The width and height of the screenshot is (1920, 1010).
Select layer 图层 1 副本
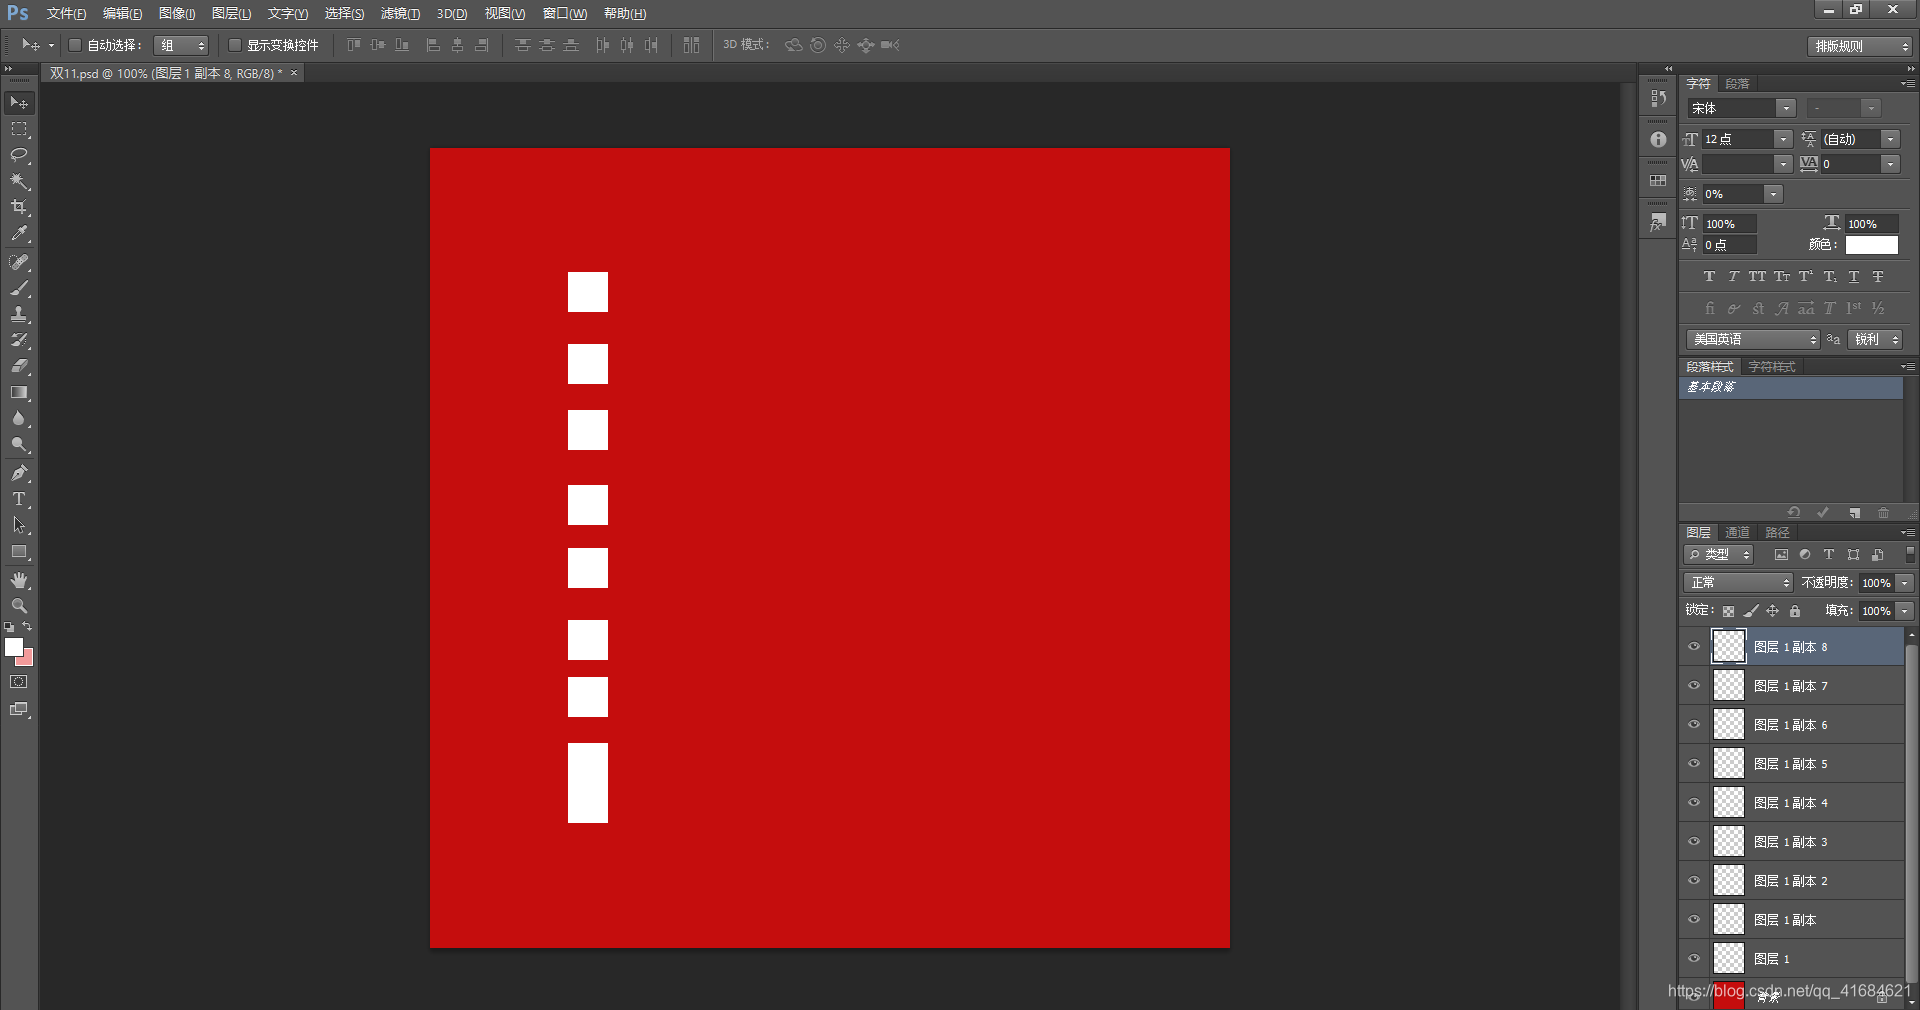click(x=1792, y=920)
